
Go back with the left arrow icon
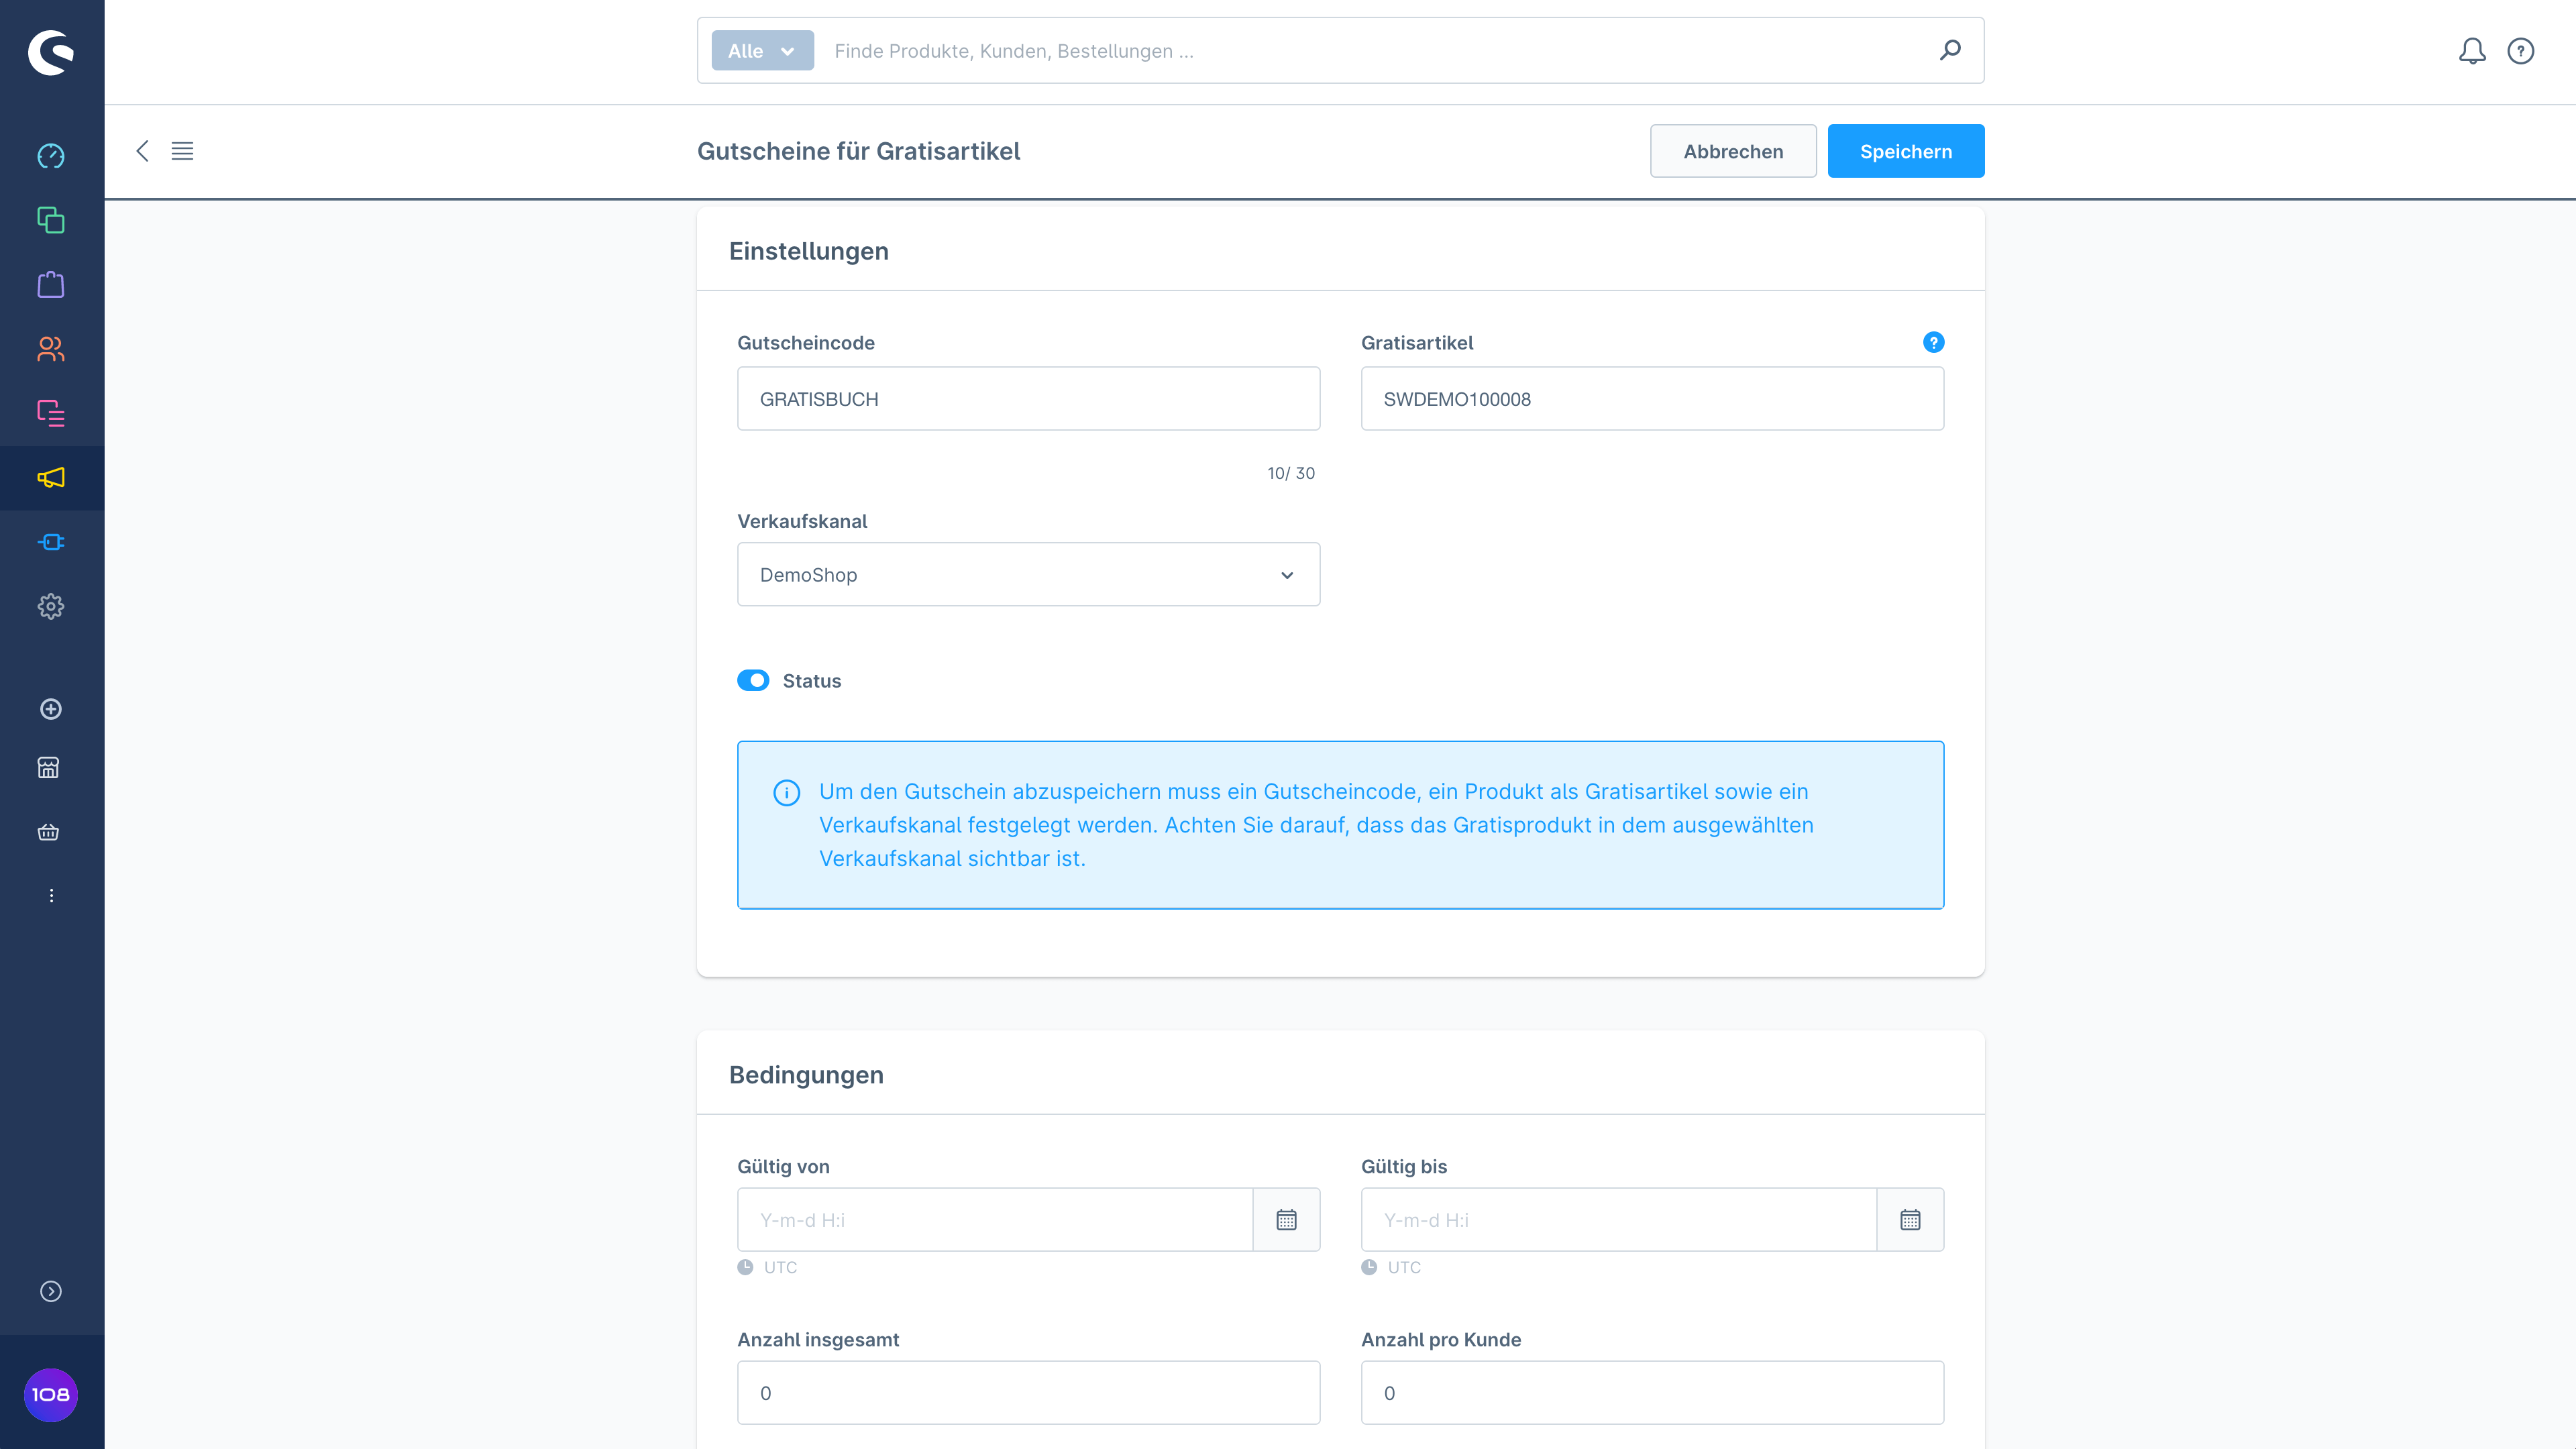(142, 151)
